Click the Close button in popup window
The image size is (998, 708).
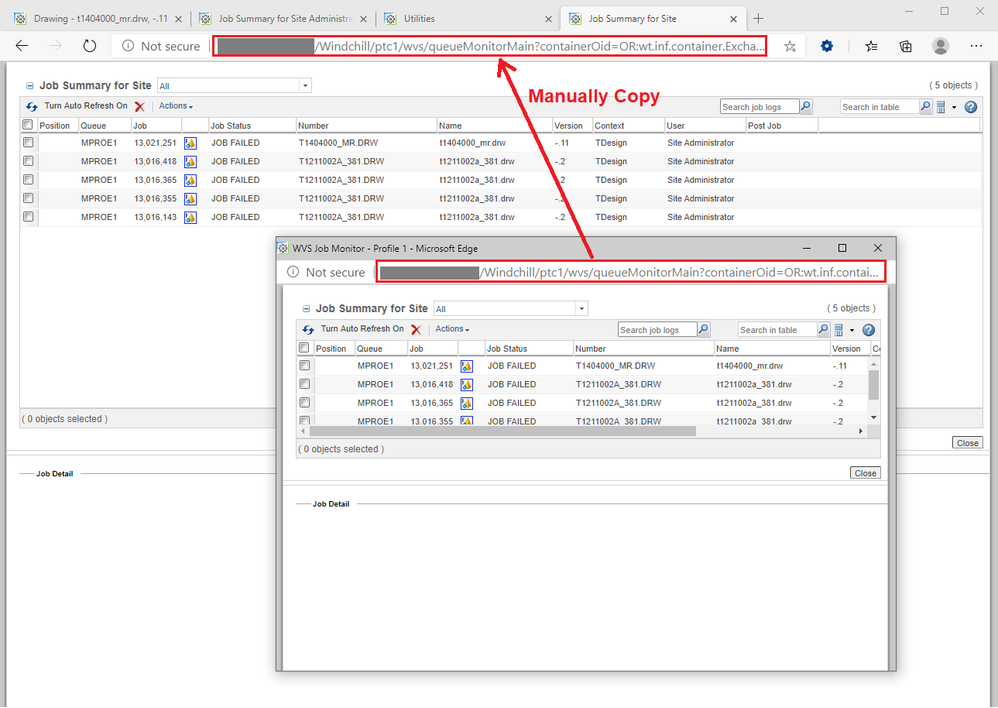tap(865, 473)
